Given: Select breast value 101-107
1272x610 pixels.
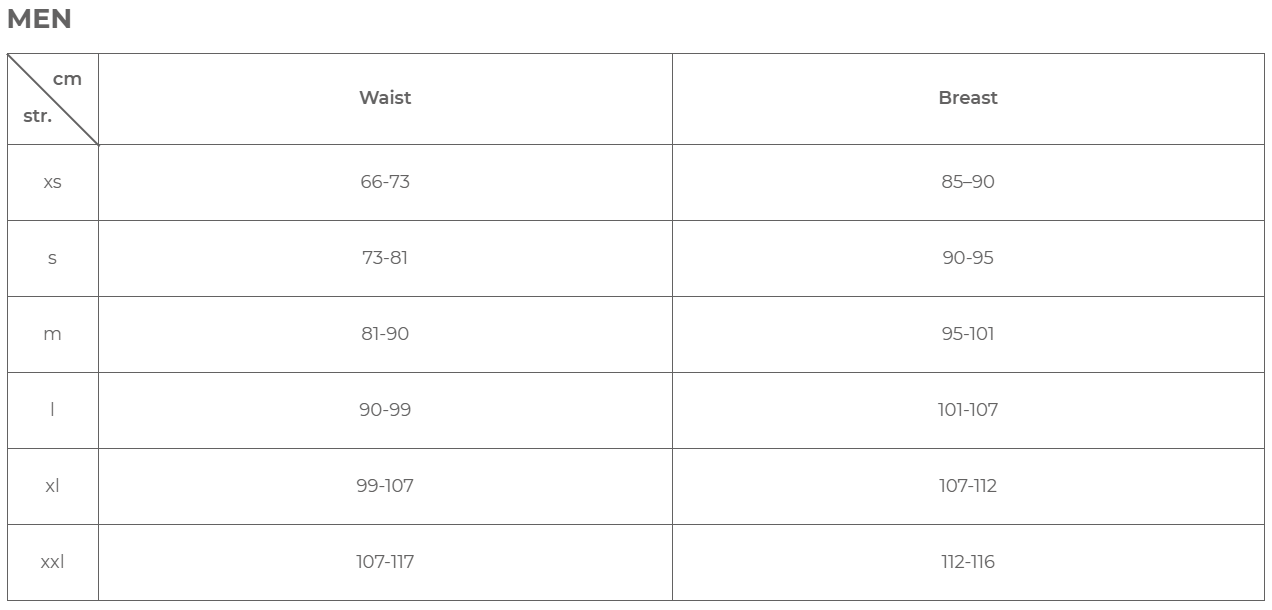Looking at the screenshot, I should 967,410.
